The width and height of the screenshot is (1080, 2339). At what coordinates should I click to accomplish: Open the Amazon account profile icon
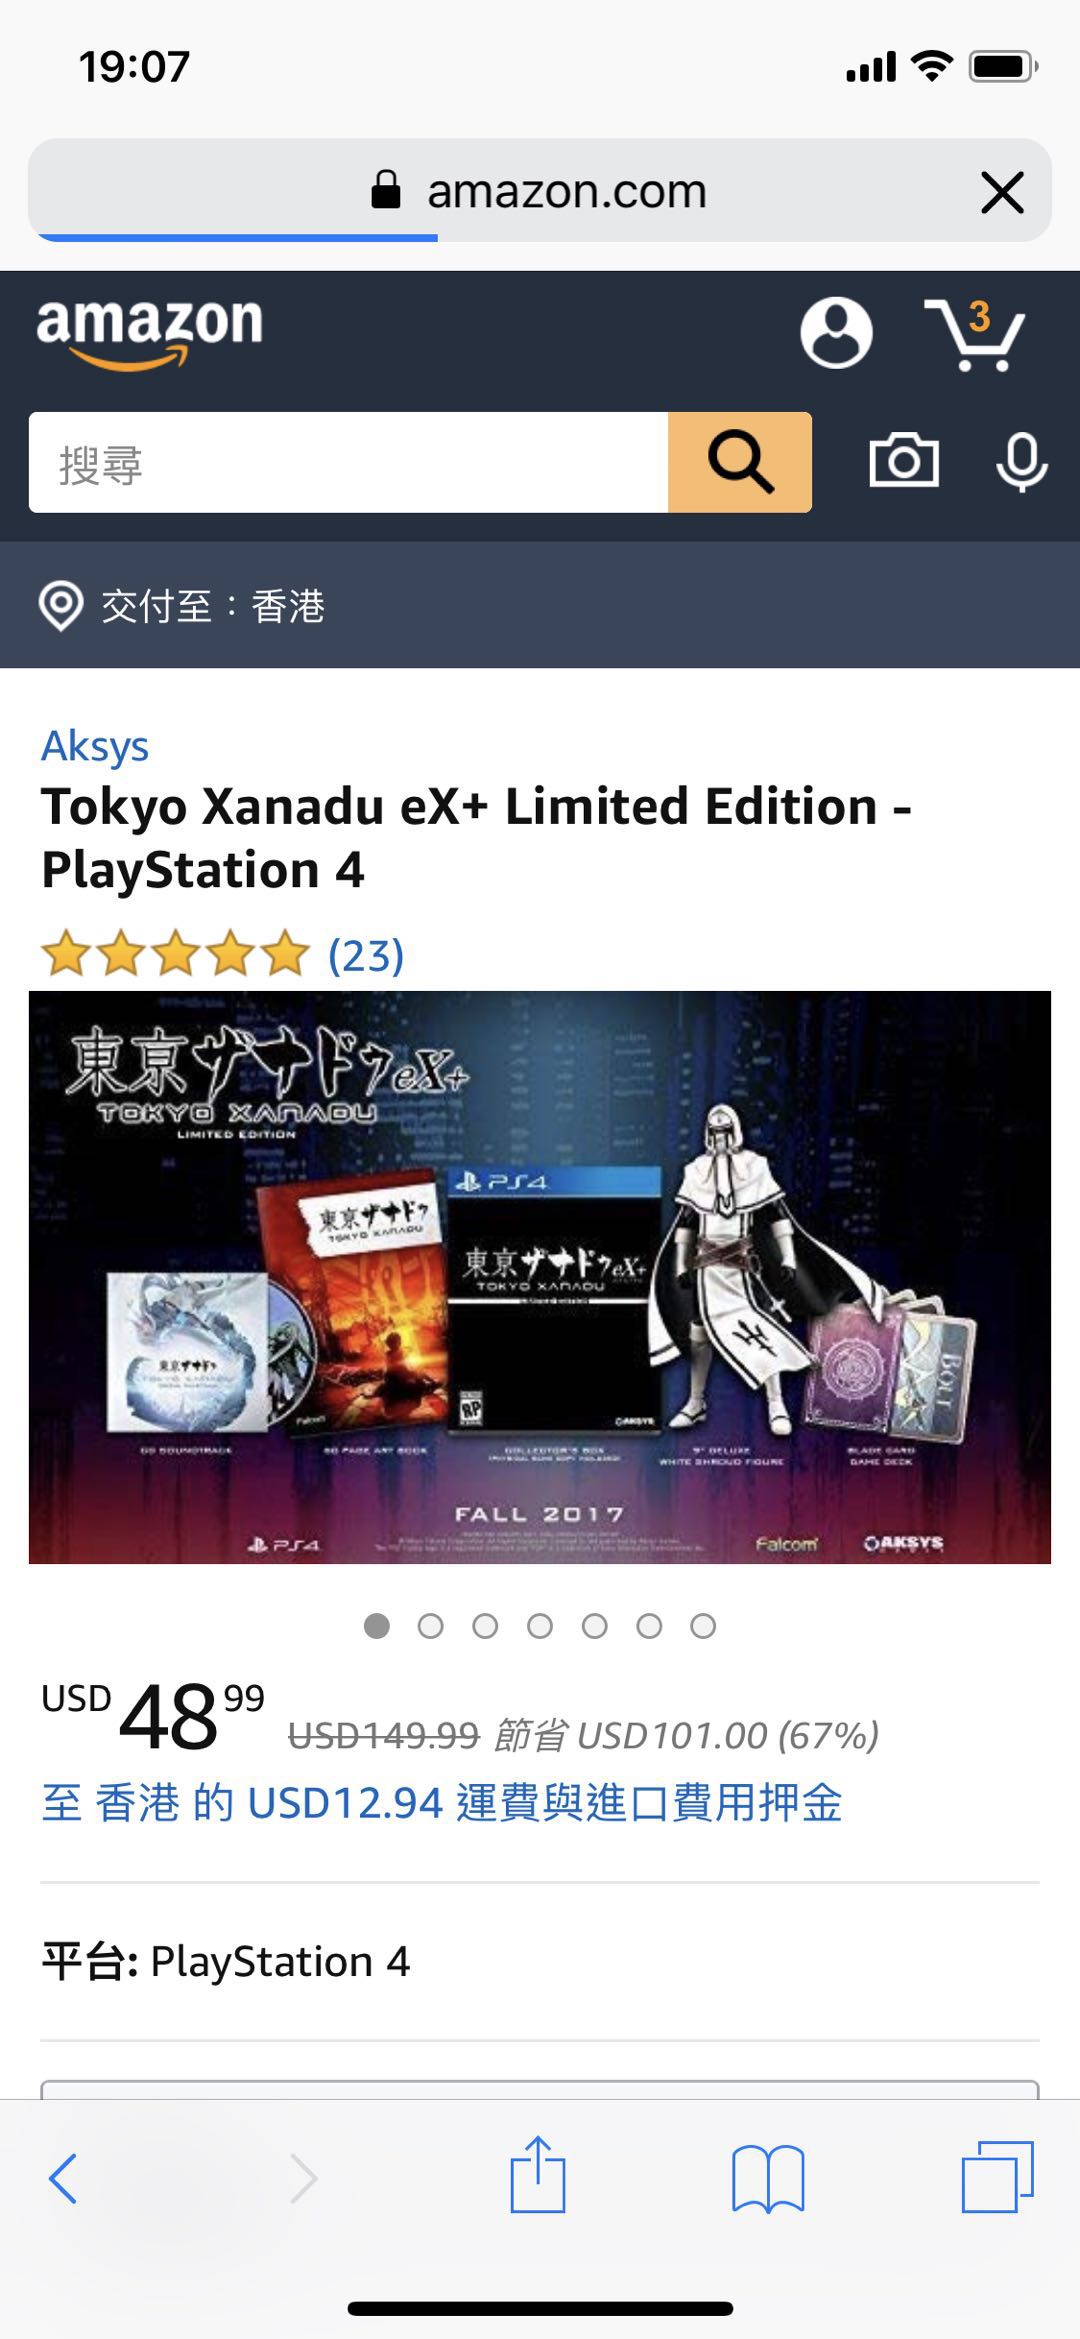[x=836, y=332]
